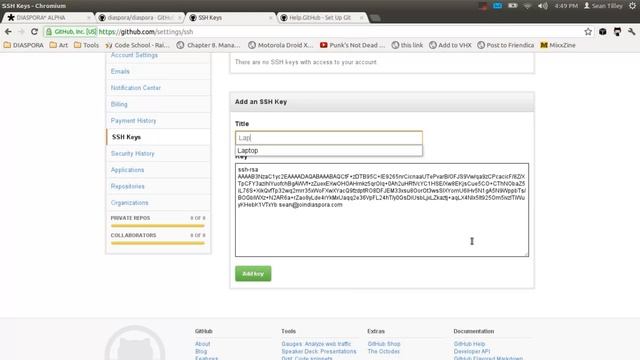640x360 pixels.
Task: Open the Chapter 8 bookmark
Action: click(x=209, y=45)
